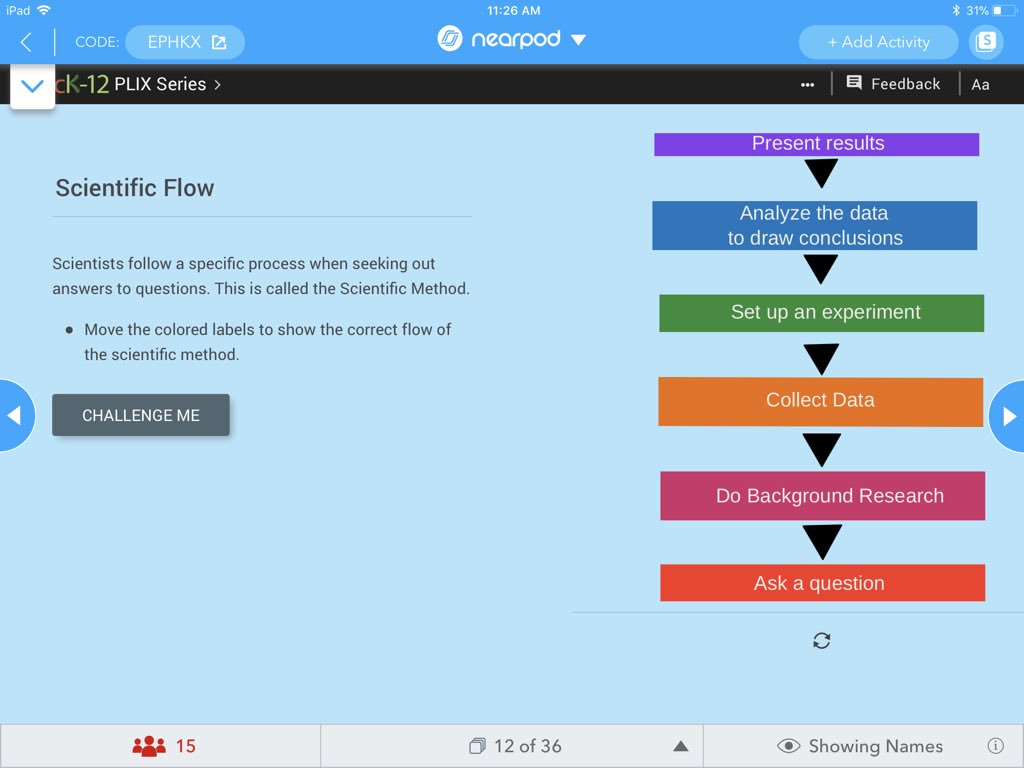
Task: Open the student view S icon
Action: click(x=985, y=42)
